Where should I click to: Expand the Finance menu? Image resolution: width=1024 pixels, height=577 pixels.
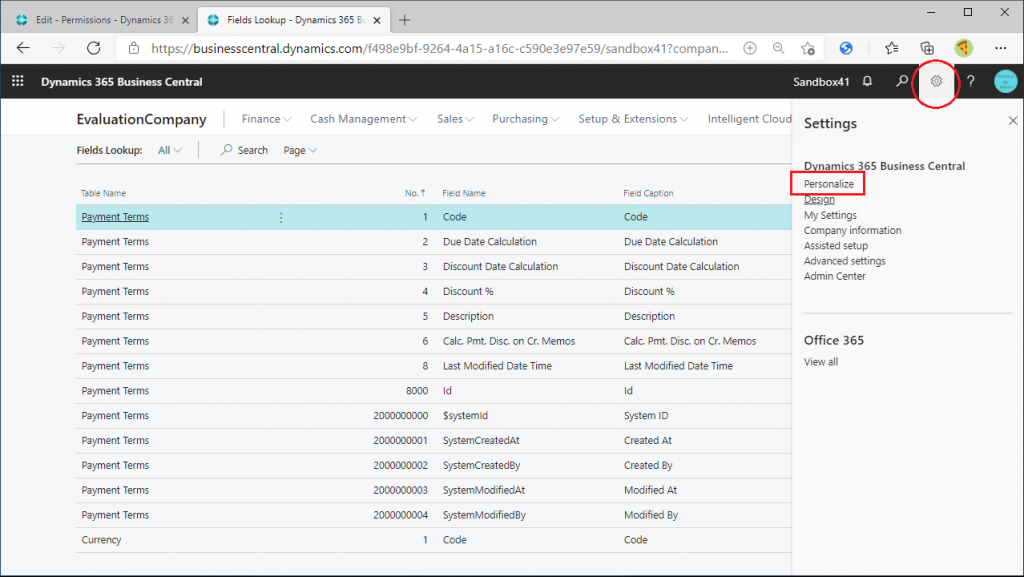tap(266, 119)
